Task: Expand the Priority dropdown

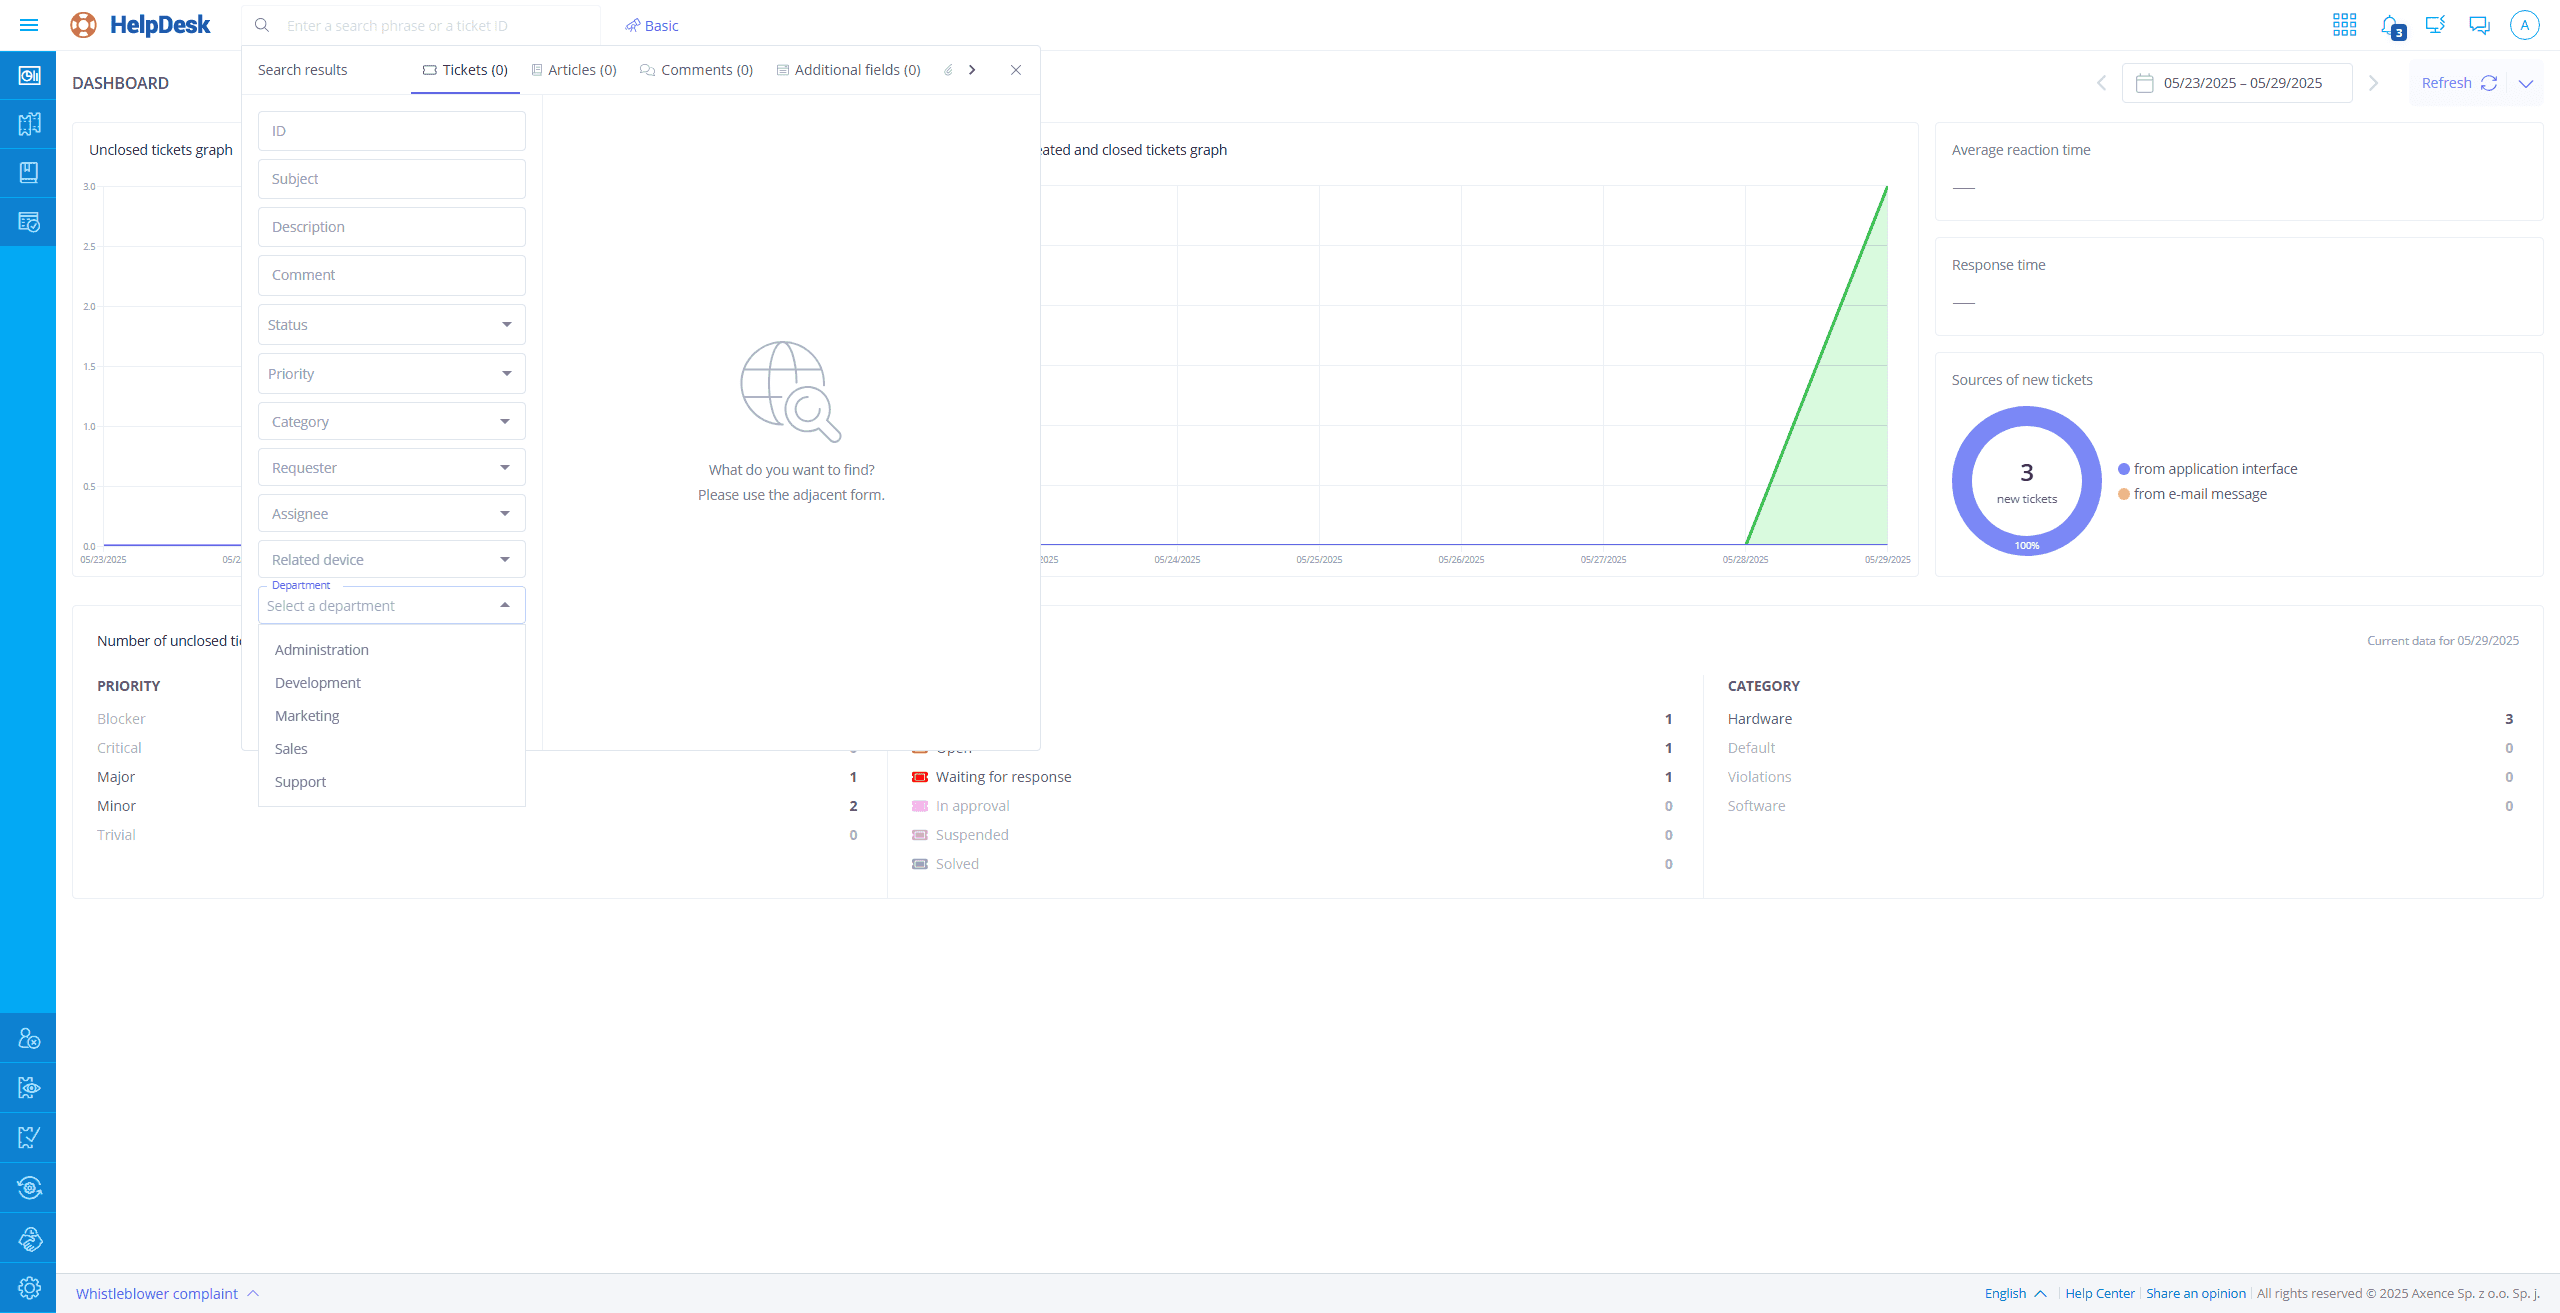Action: 392,374
